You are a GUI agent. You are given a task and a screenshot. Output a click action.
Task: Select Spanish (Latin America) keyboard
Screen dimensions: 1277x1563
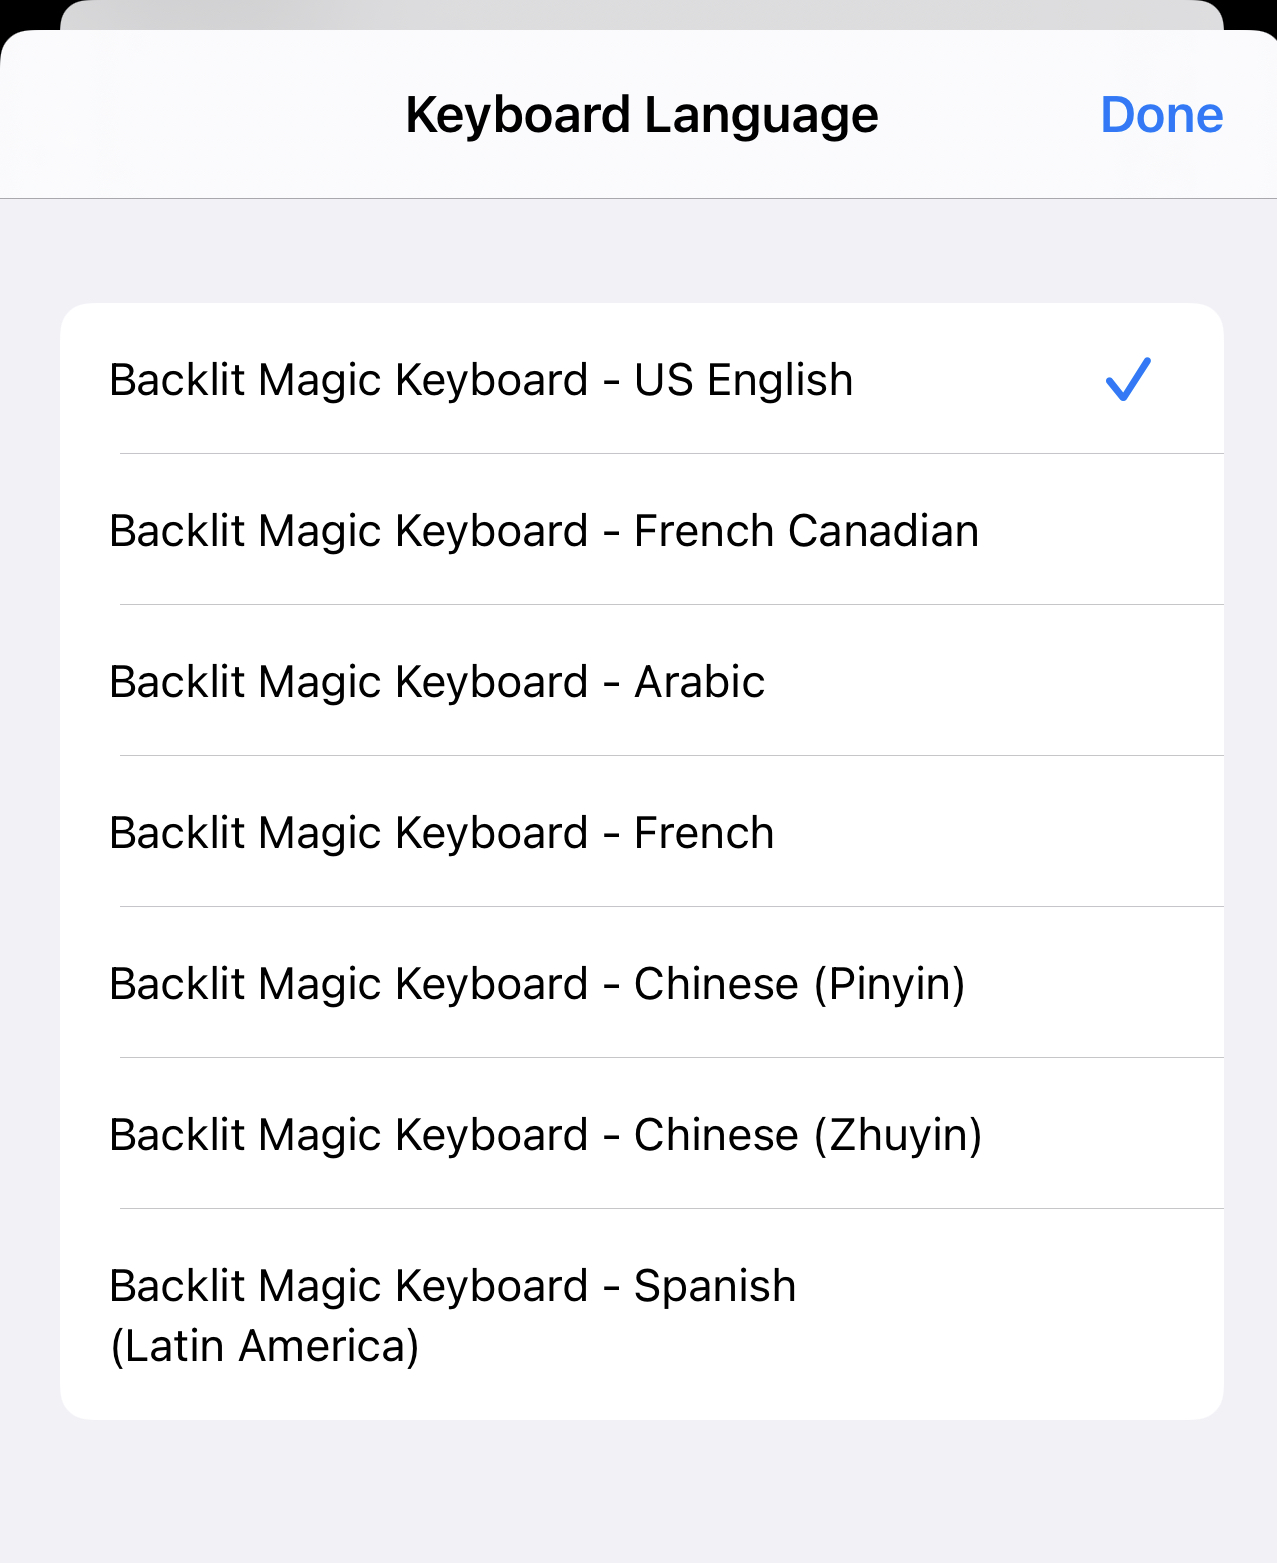452,1314
